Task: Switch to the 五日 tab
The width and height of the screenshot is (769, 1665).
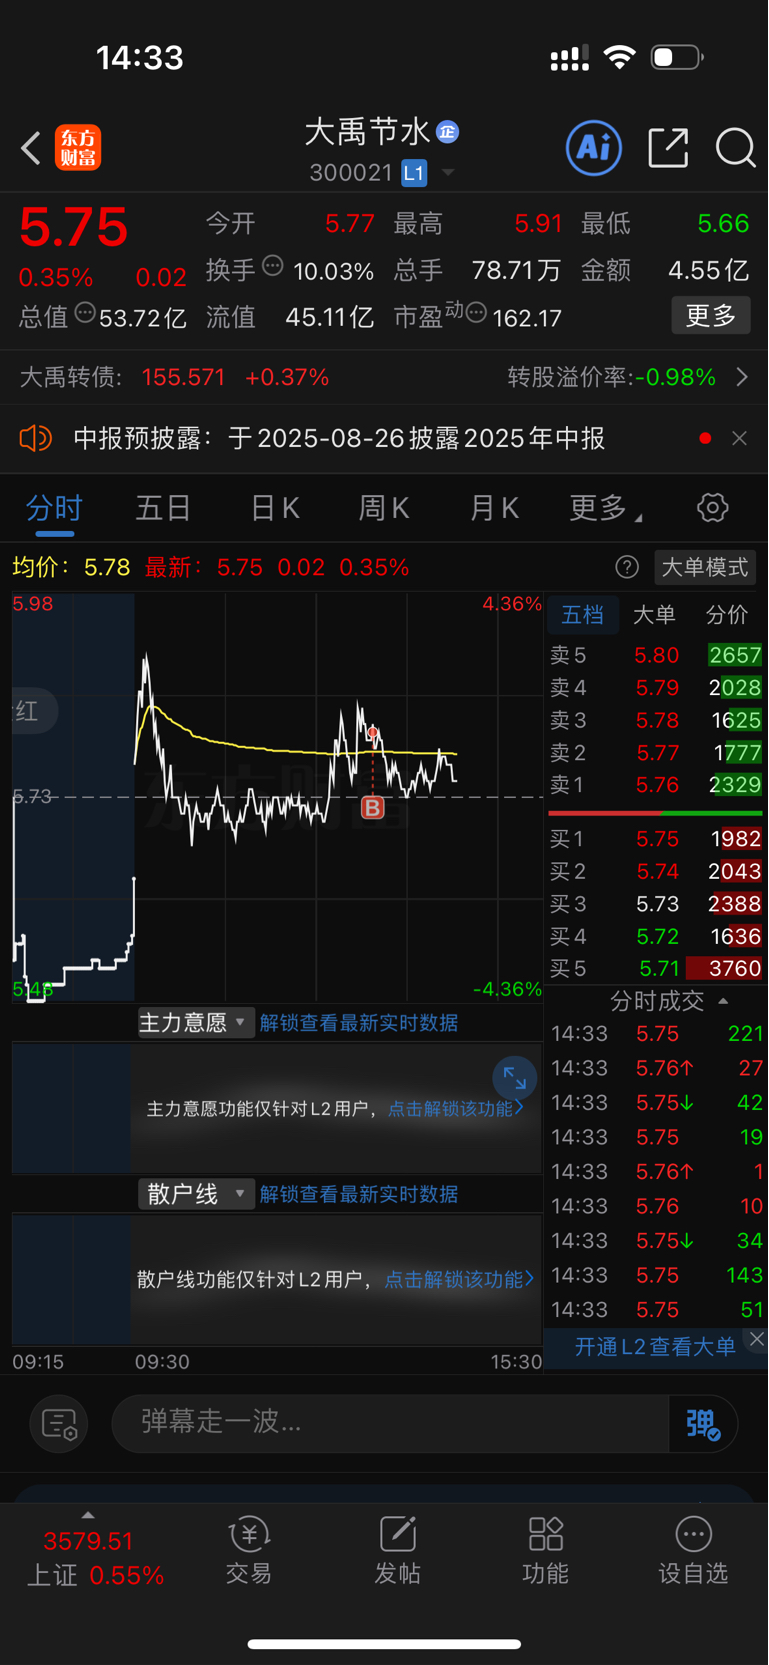Action: 163,508
